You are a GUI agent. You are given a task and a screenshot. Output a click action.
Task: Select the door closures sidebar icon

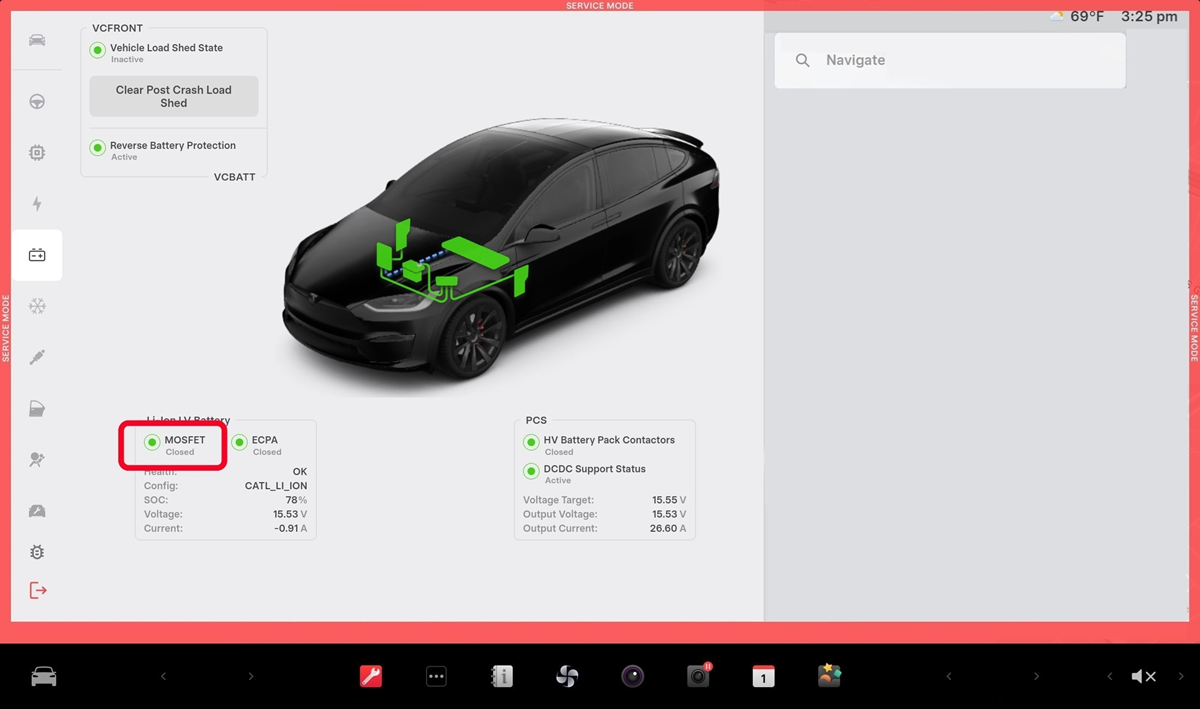(37, 408)
